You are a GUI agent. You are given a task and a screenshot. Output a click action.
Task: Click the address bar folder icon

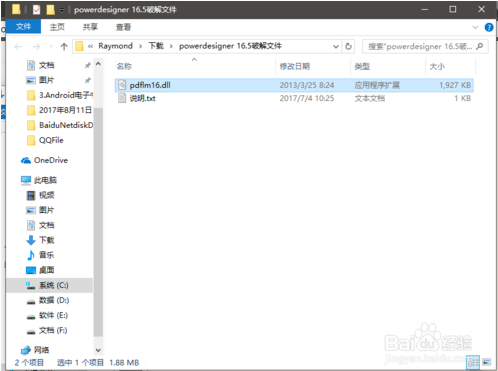coord(79,46)
